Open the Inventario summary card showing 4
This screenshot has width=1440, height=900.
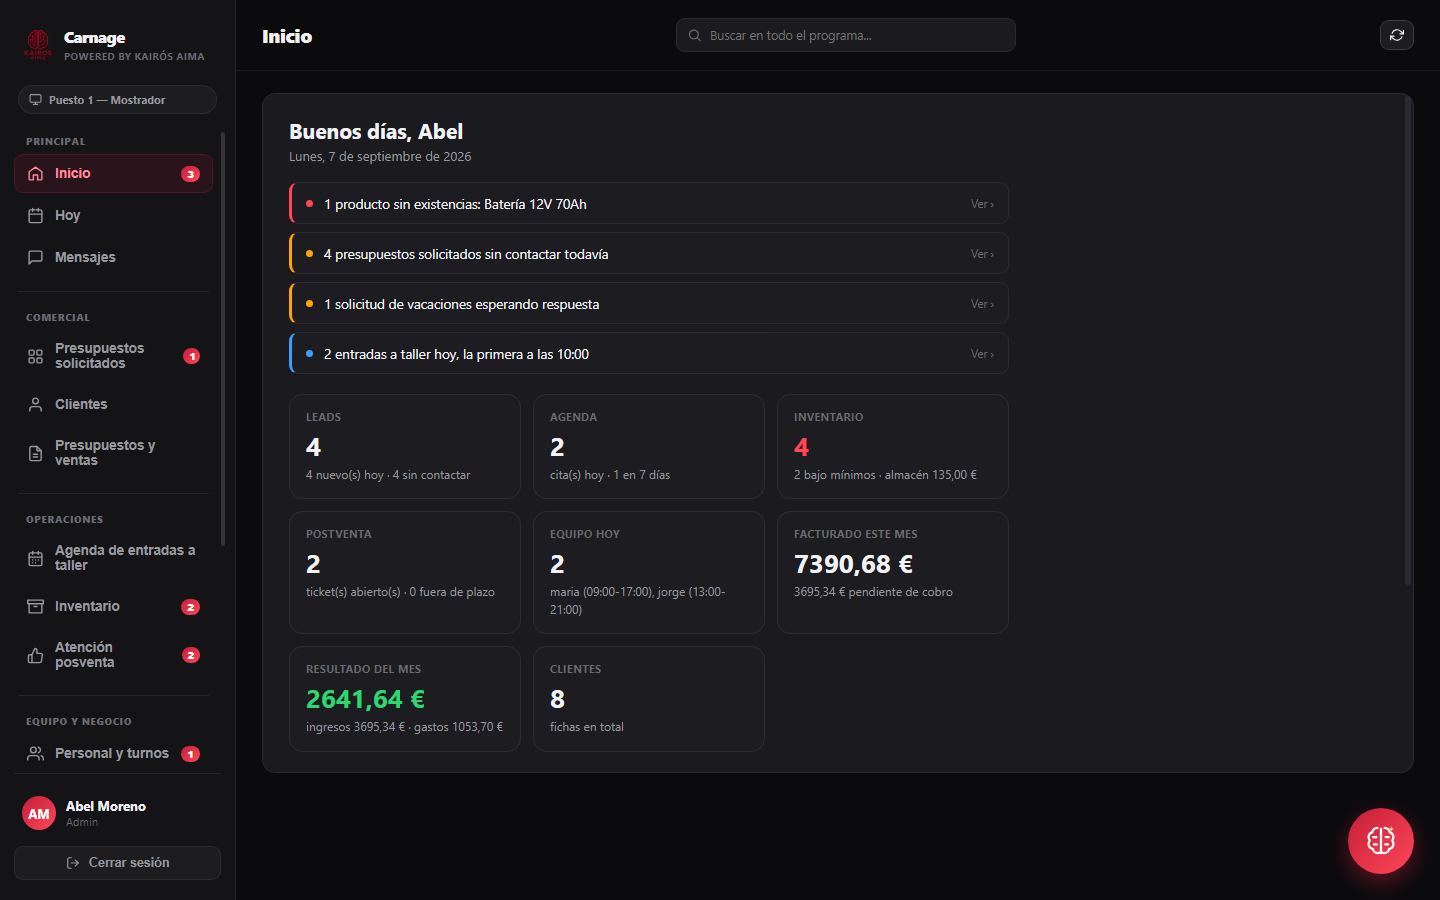(x=893, y=447)
